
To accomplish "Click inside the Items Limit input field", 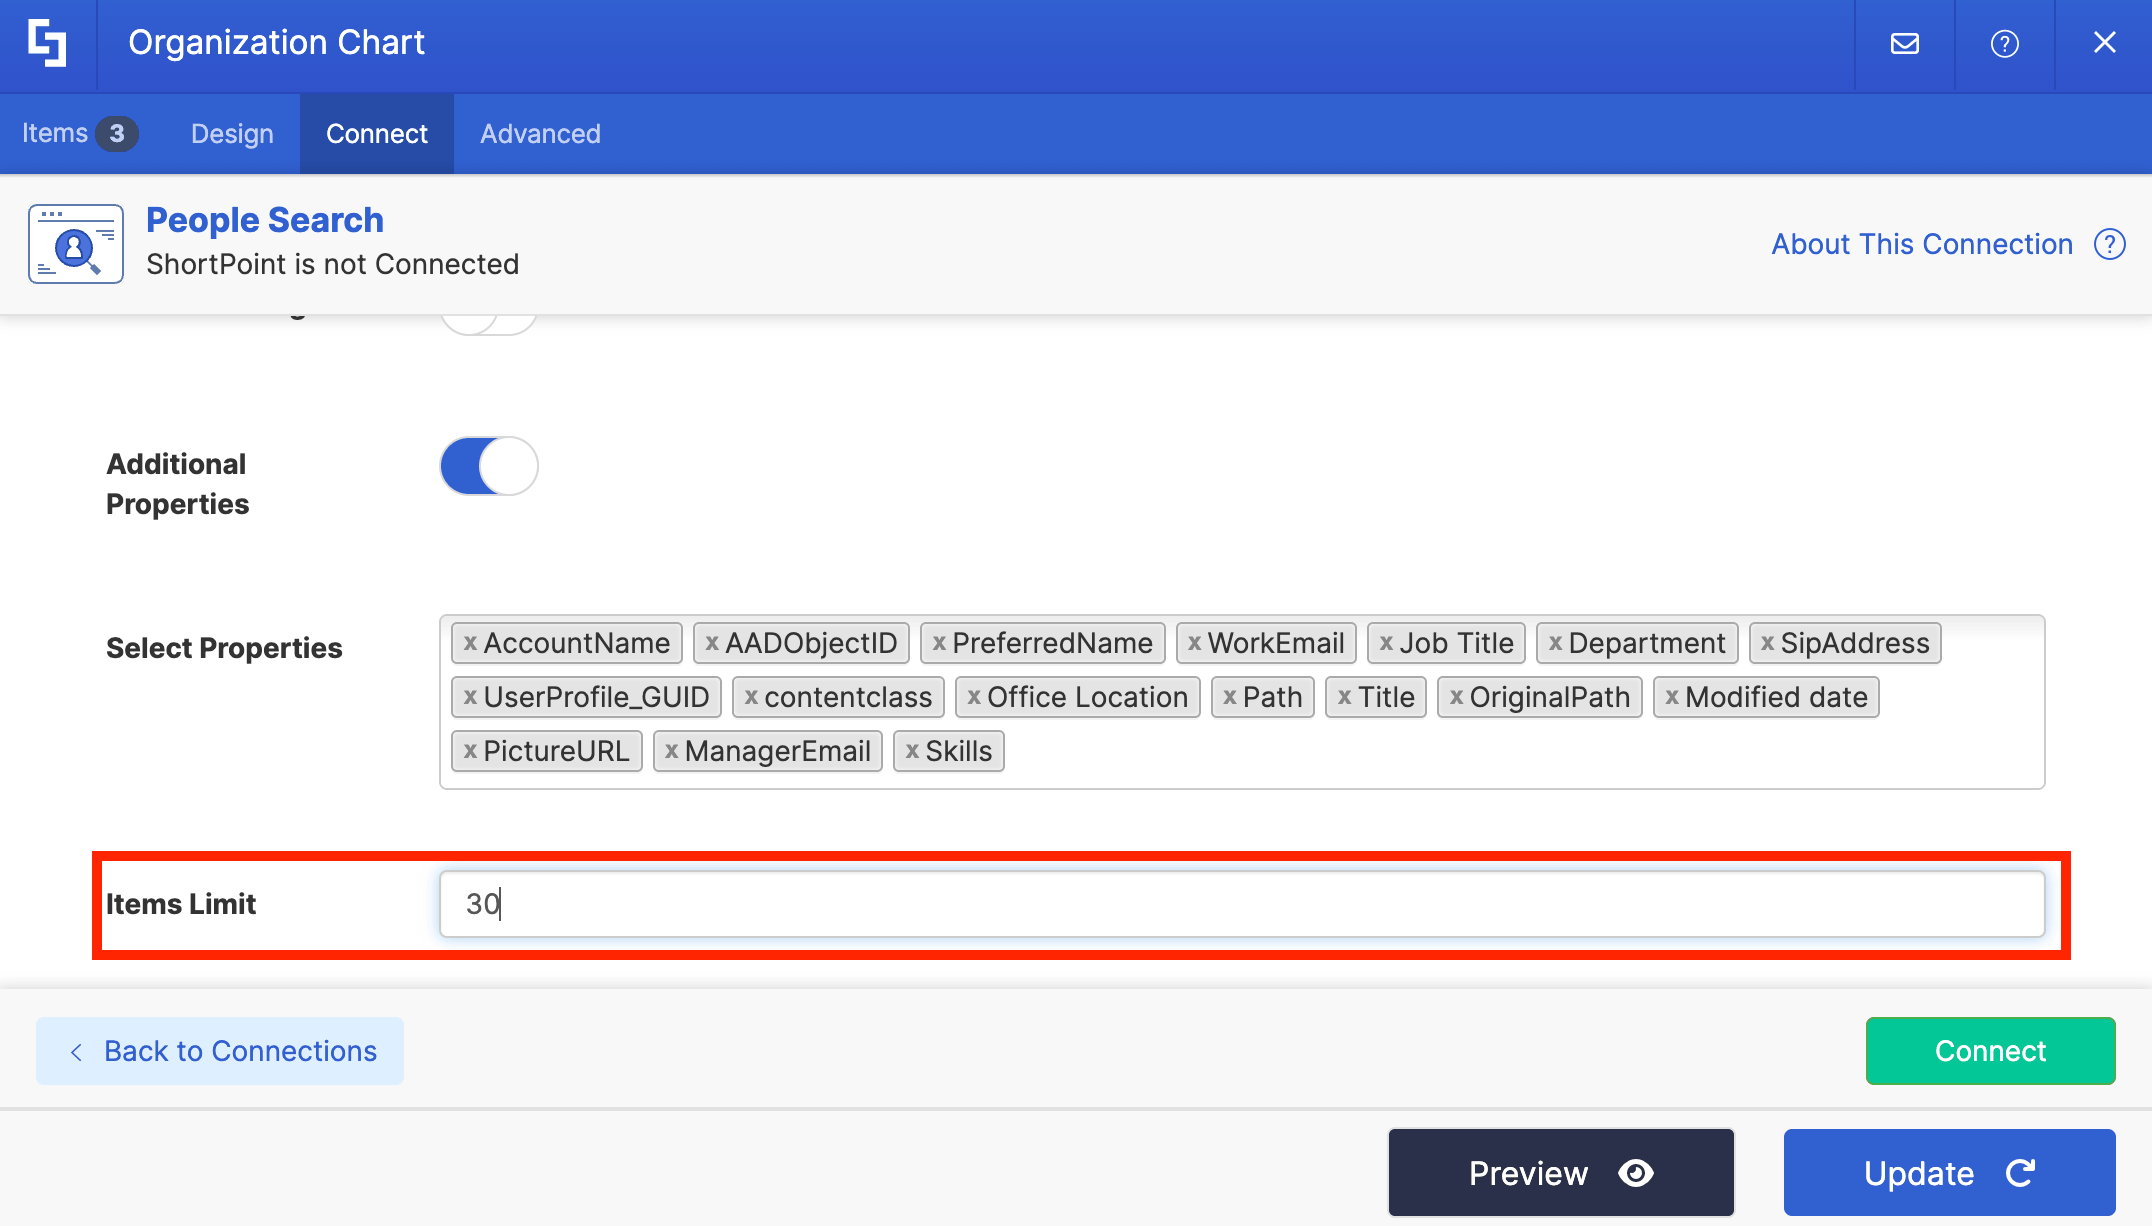I will pyautogui.click(x=1242, y=904).
